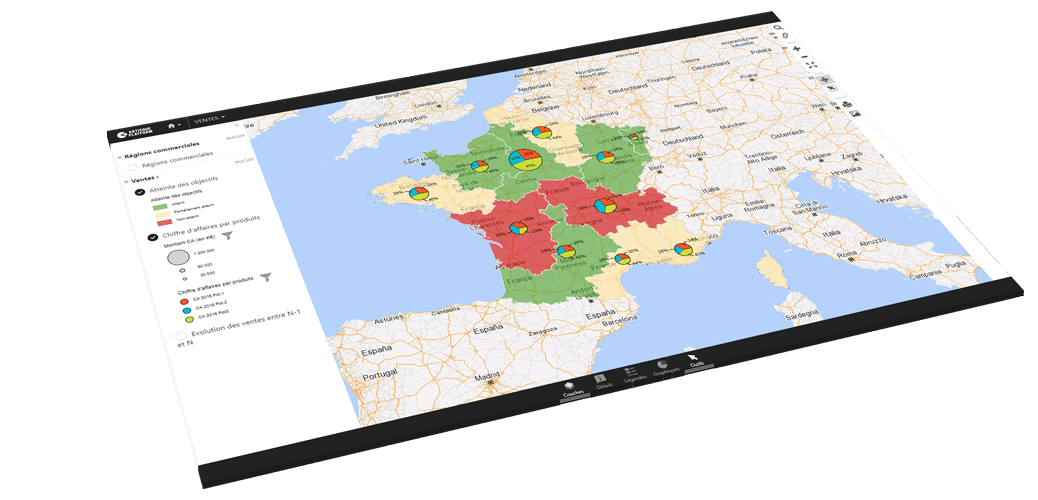Click the blue CA 2016 Pdt 2 dot

(189, 311)
